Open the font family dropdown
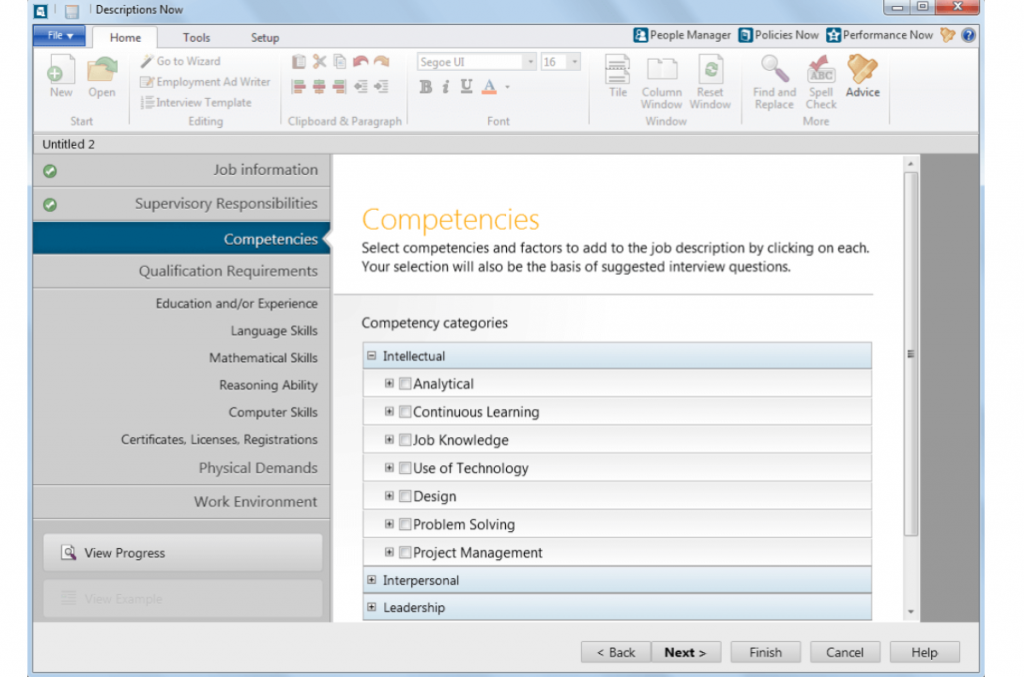1024x677 pixels. coord(531,61)
